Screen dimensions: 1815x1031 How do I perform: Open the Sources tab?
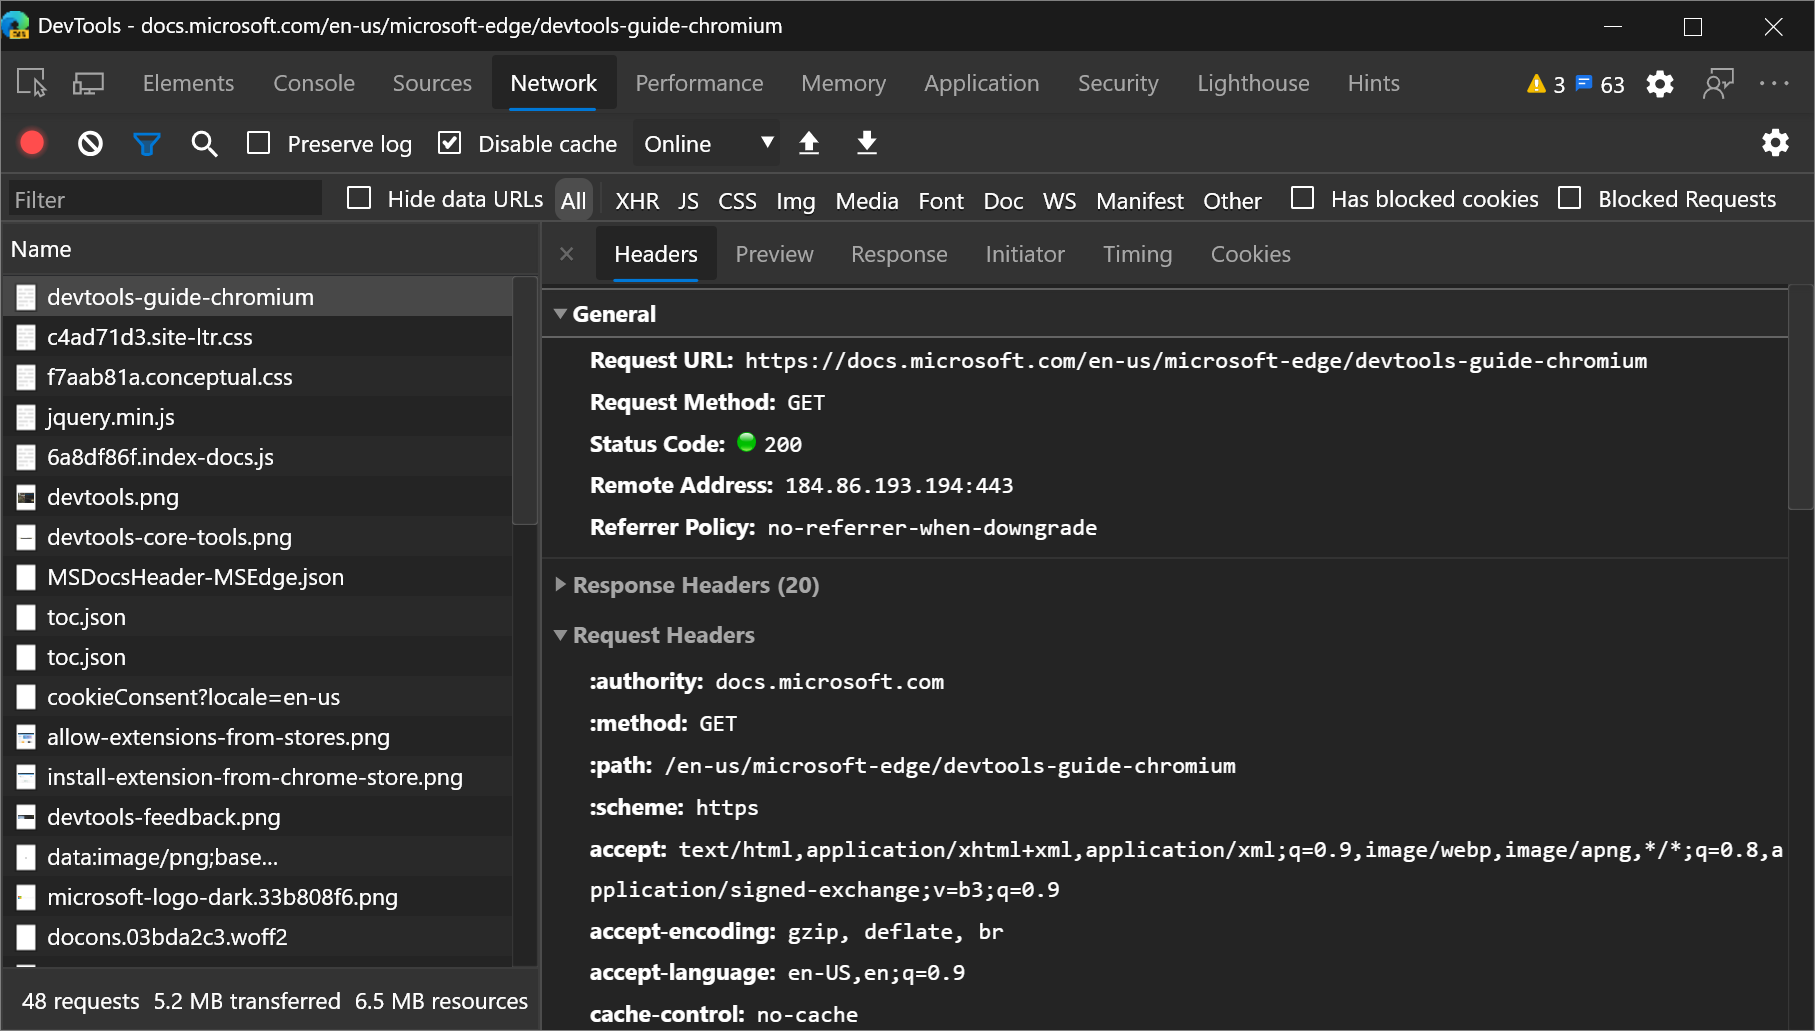tap(432, 83)
